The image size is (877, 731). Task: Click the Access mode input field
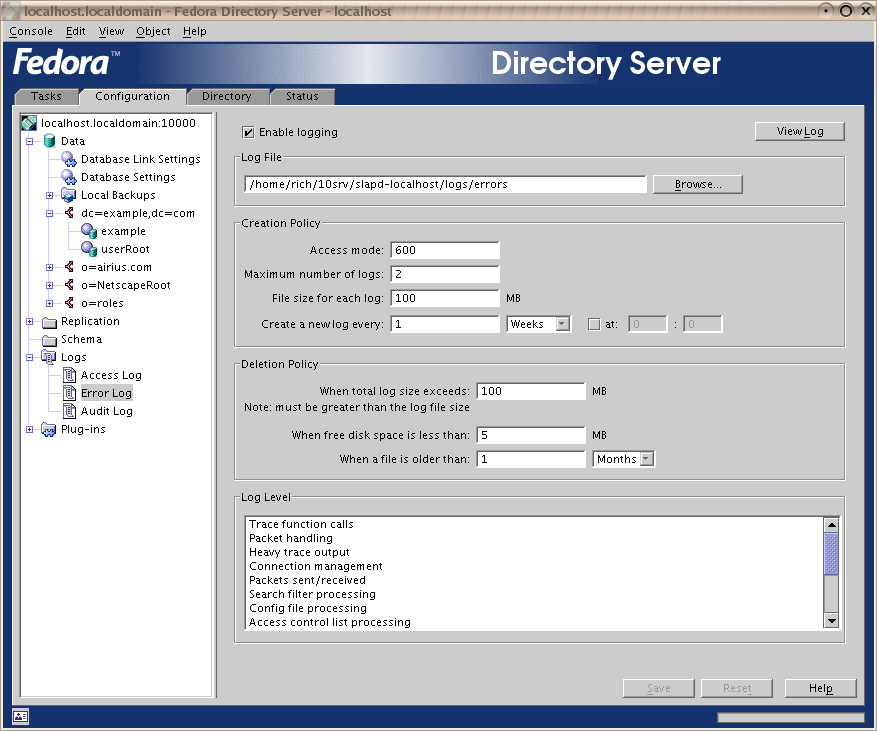click(445, 250)
